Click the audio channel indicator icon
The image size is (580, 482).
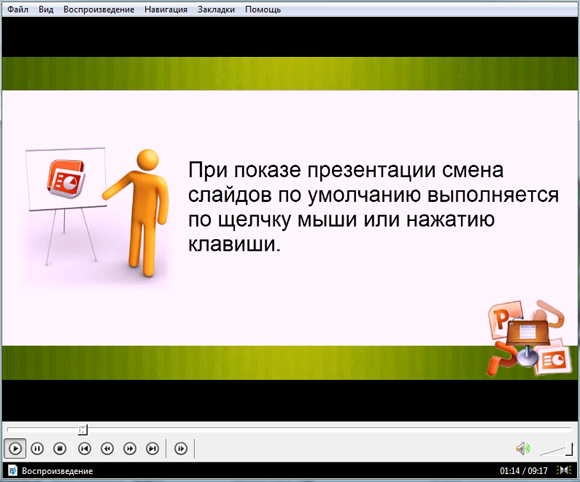564,471
